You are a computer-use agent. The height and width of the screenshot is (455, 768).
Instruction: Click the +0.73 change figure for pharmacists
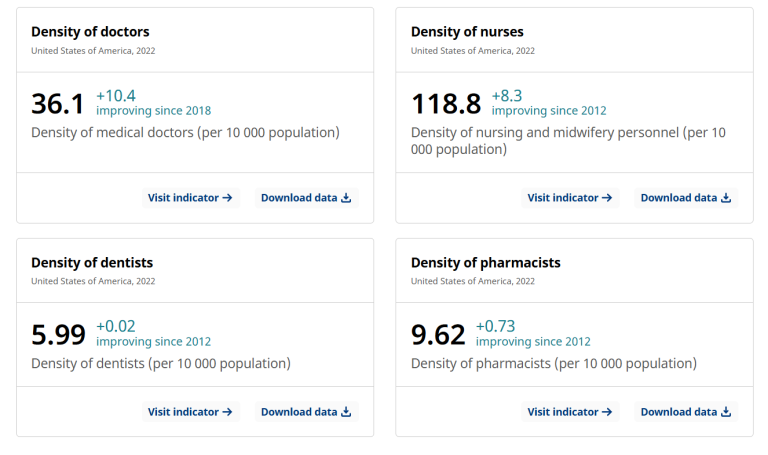pos(496,326)
